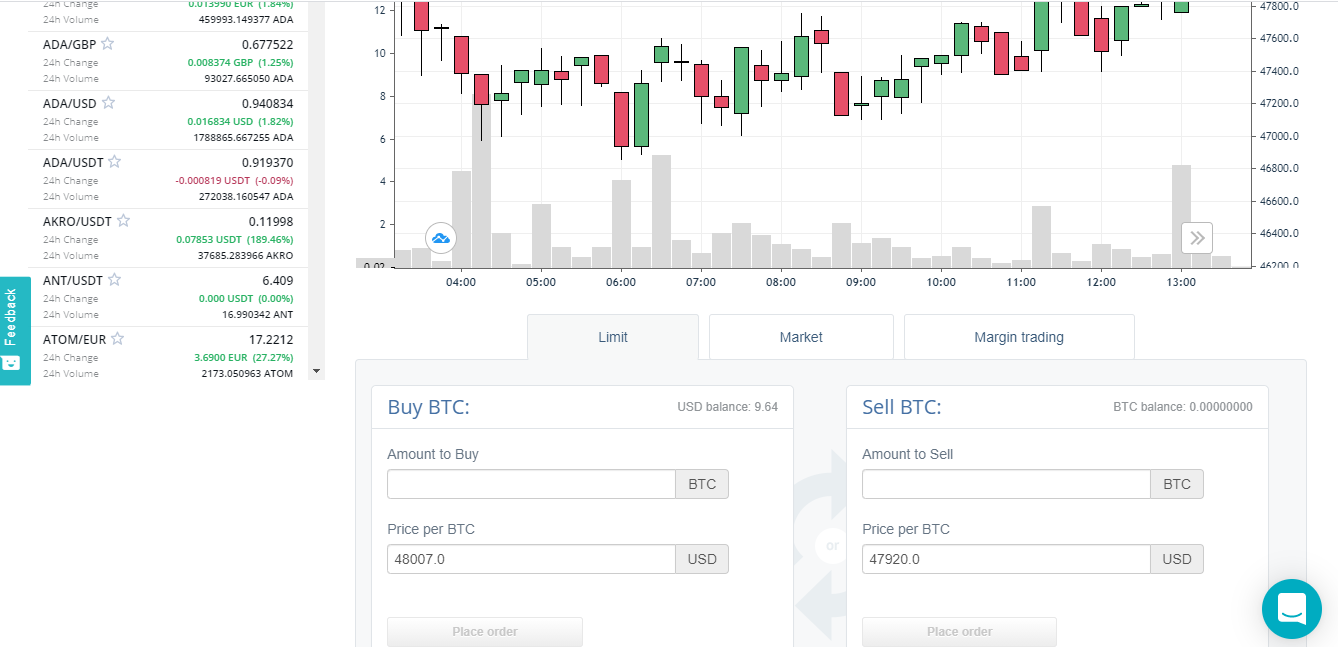Focus the Amount to Buy field

tap(531, 484)
